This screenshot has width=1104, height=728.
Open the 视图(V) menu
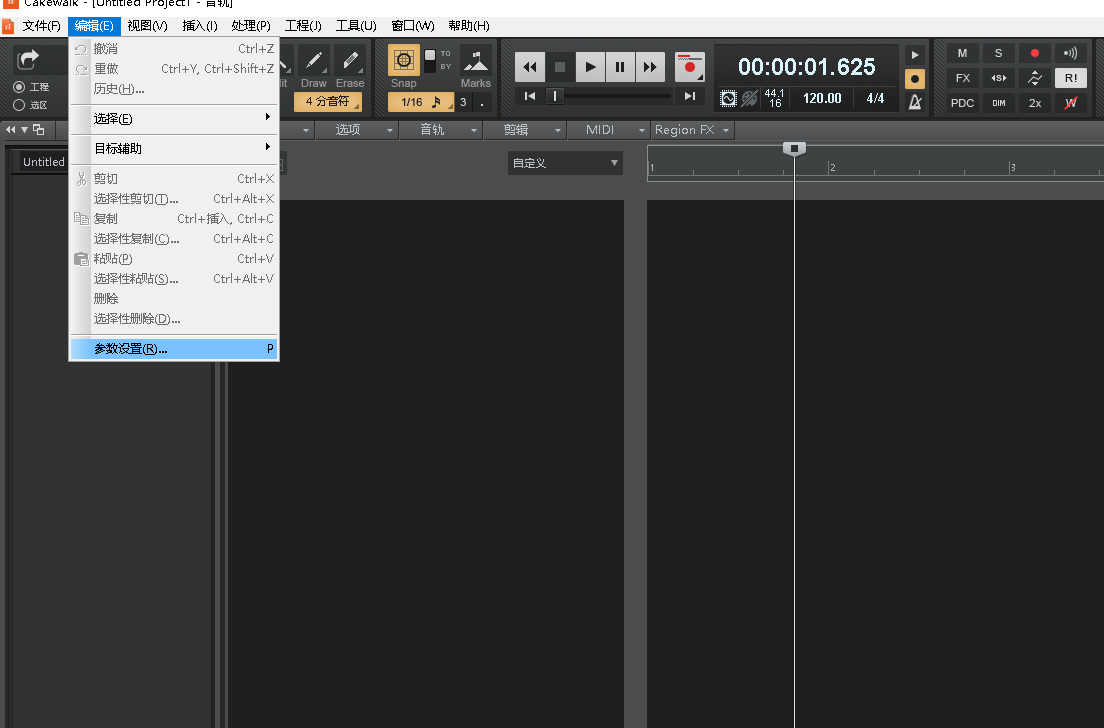(x=147, y=26)
